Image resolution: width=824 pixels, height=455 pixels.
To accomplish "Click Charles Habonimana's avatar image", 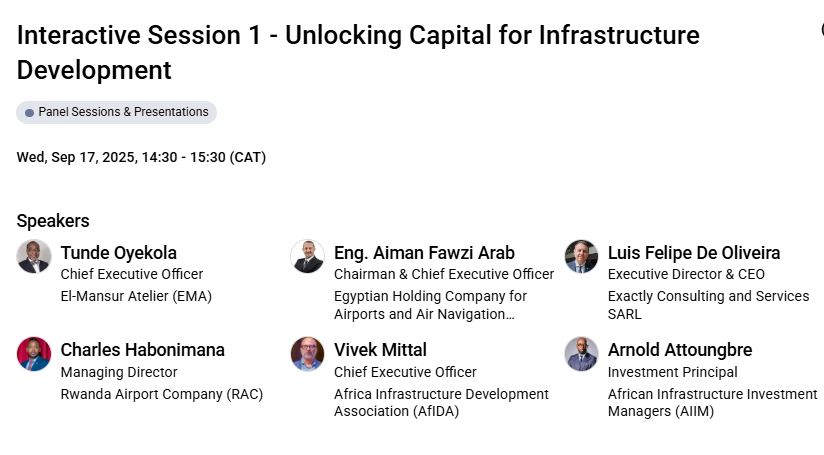I will pos(34,354).
